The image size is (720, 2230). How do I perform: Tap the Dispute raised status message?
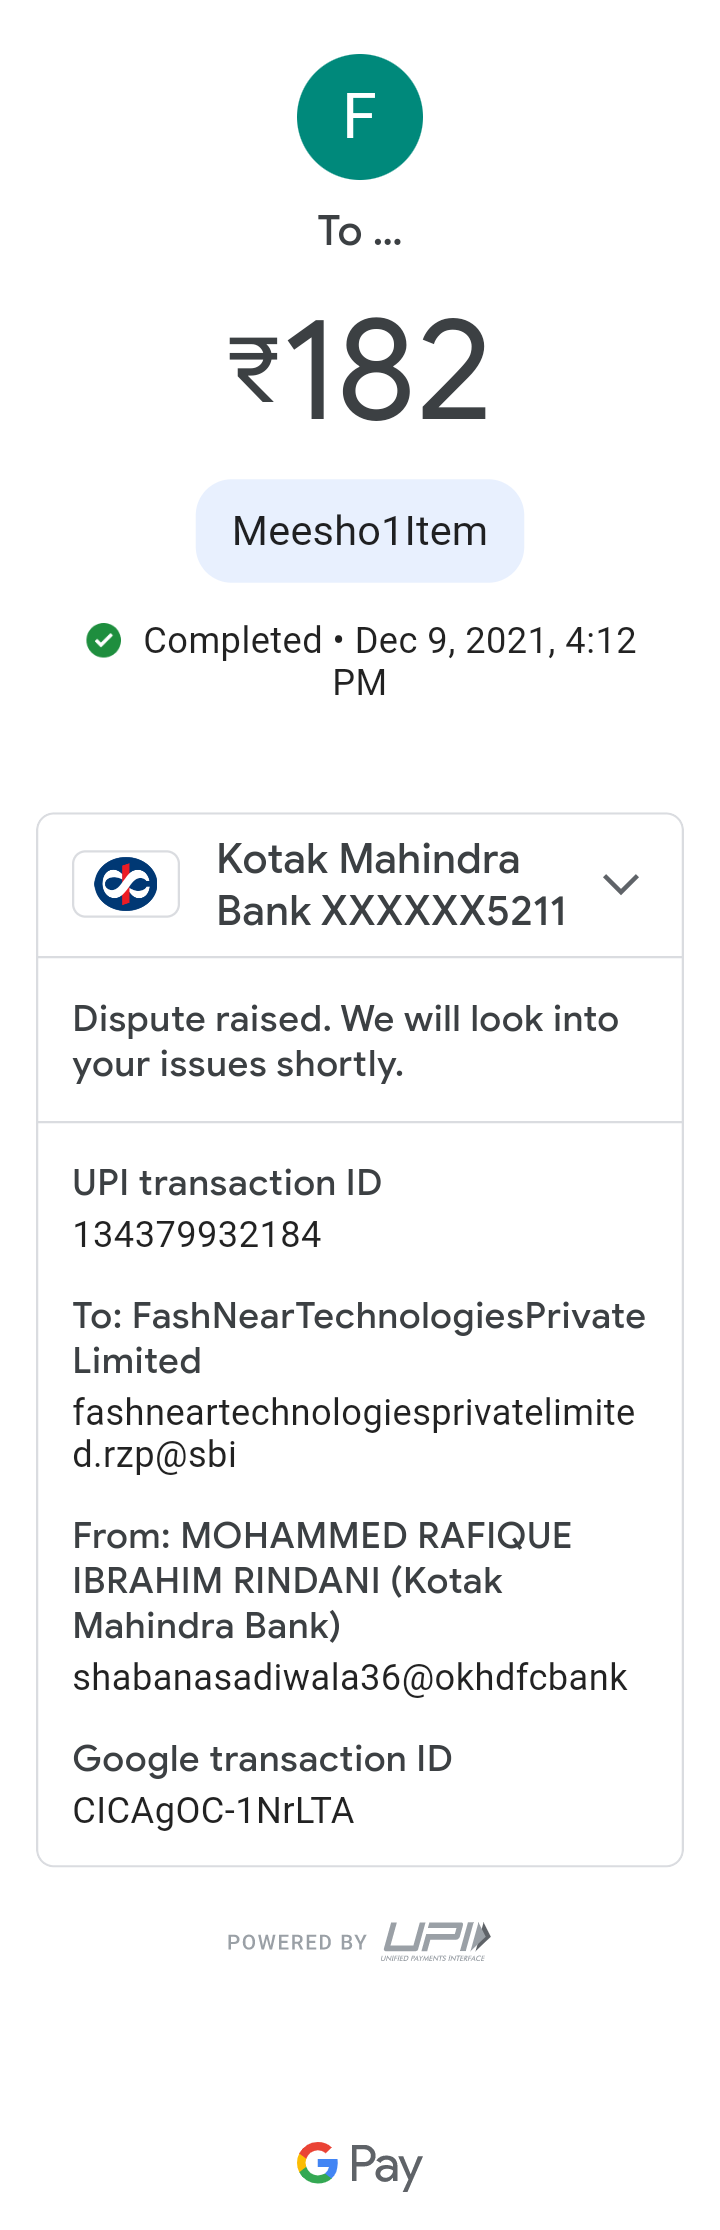coord(345,1041)
